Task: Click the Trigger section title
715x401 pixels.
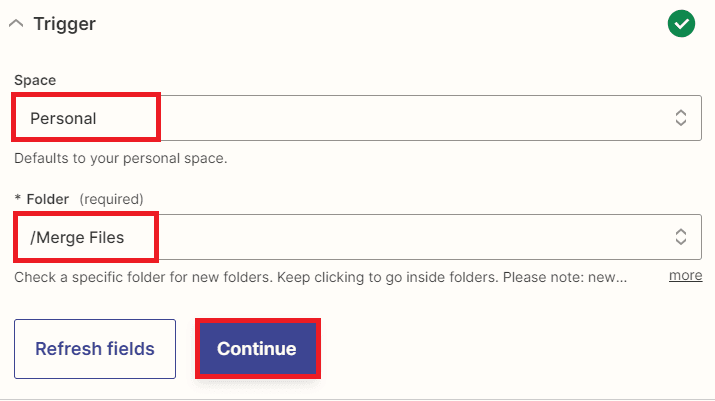Action: point(64,24)
